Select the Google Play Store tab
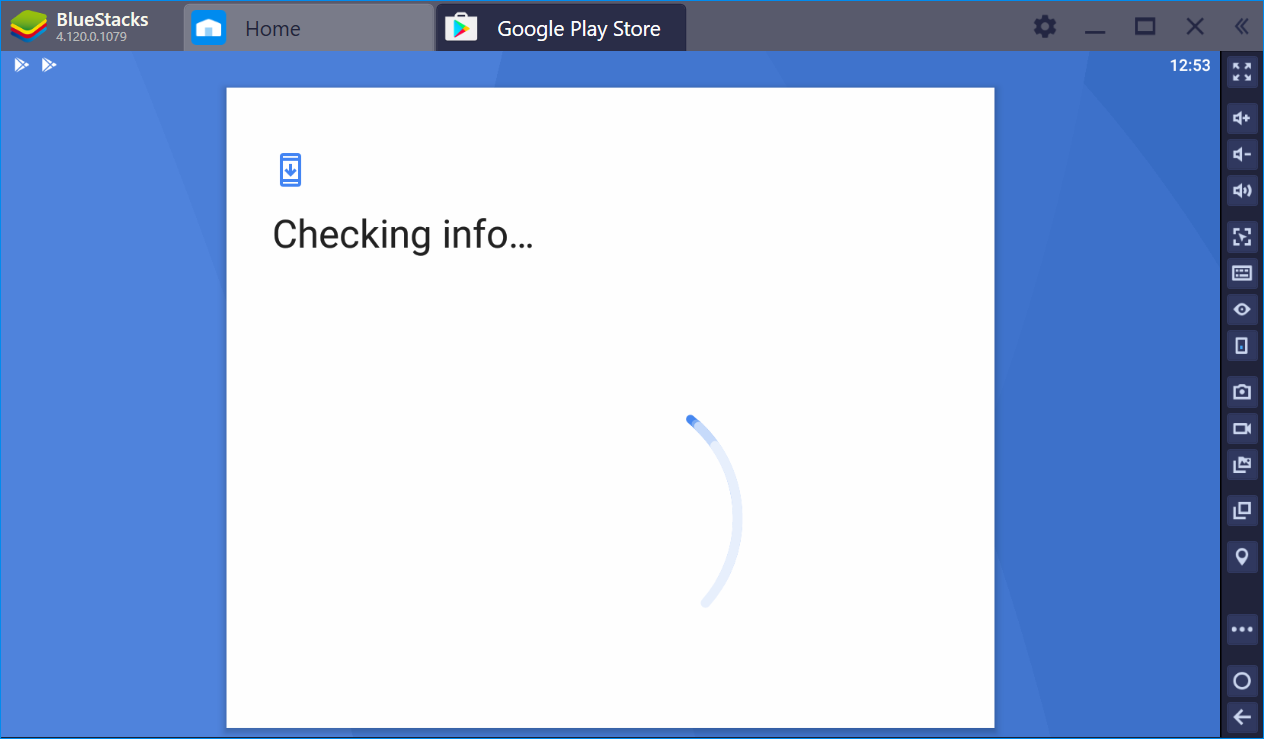The width and height of the screenshot is (1264, 739). [578, 28]
